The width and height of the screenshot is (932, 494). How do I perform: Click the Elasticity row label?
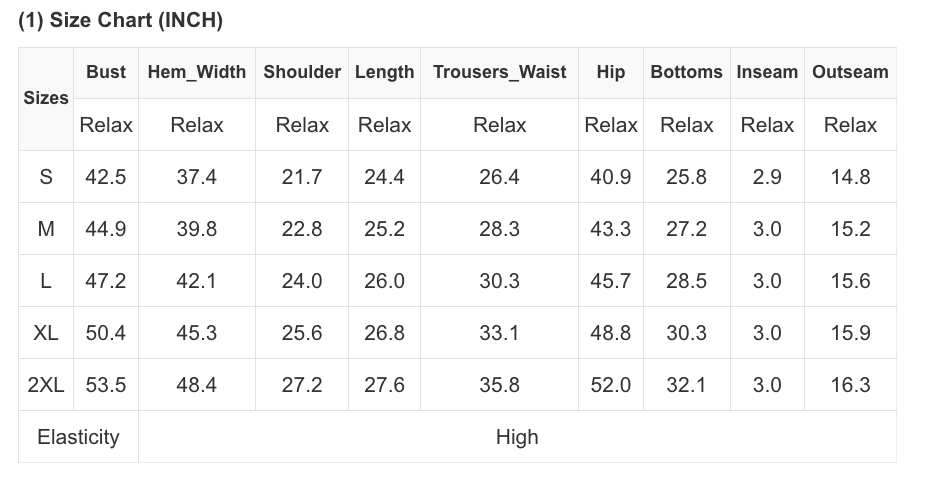(x=78, y=437)
